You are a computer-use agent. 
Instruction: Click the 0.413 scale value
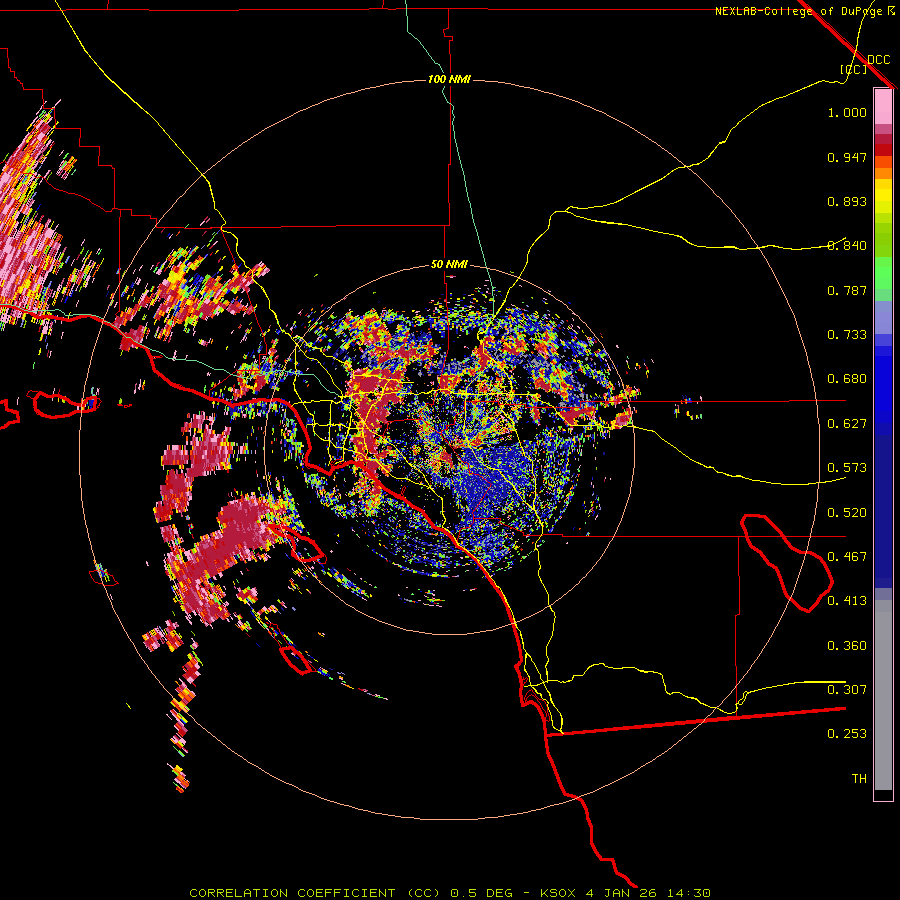click(847, 601)
